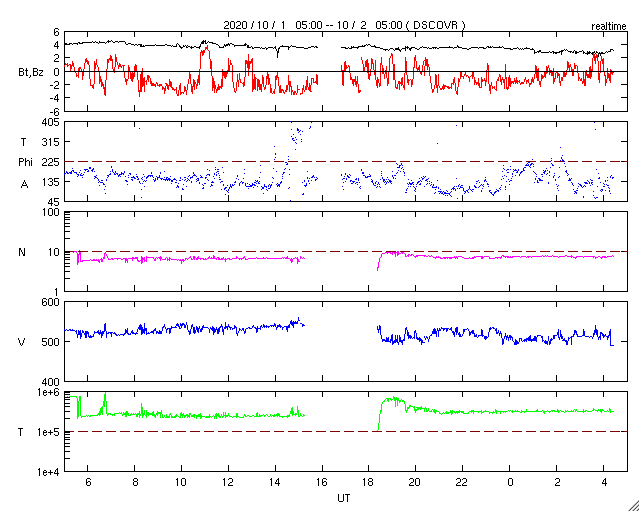
Task: Click the '1e+5' temperature tick label
Action: [48, 432]
